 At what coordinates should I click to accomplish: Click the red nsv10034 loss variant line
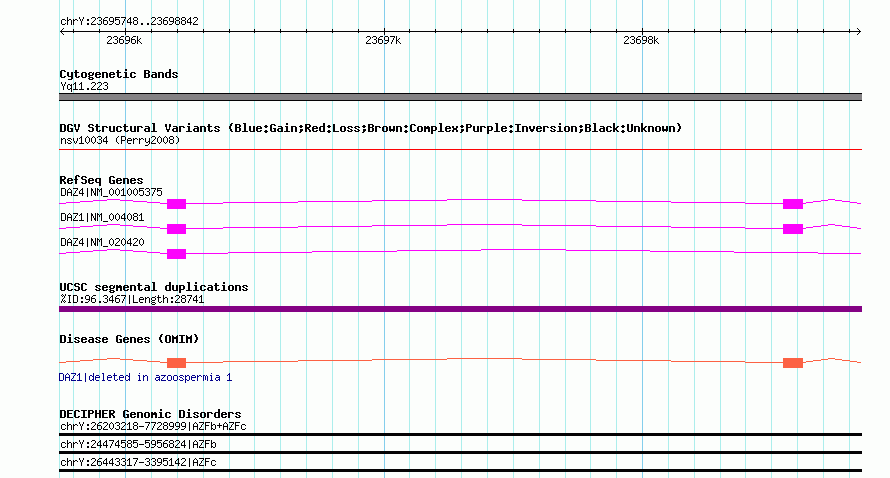[460, 149]
